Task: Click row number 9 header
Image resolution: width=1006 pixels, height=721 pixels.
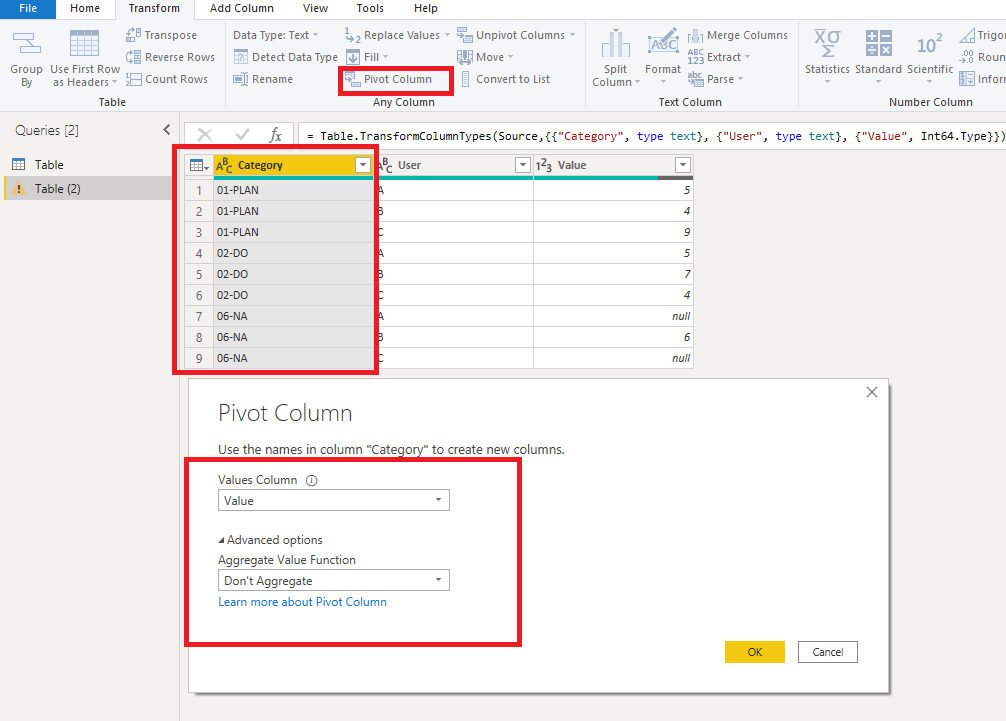Action: pyautogui.click(x=199, y=358)
